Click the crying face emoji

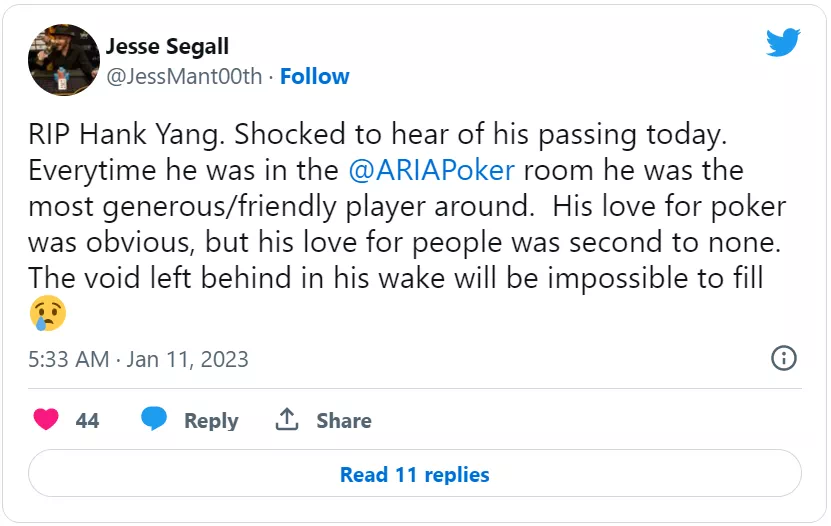47,313
